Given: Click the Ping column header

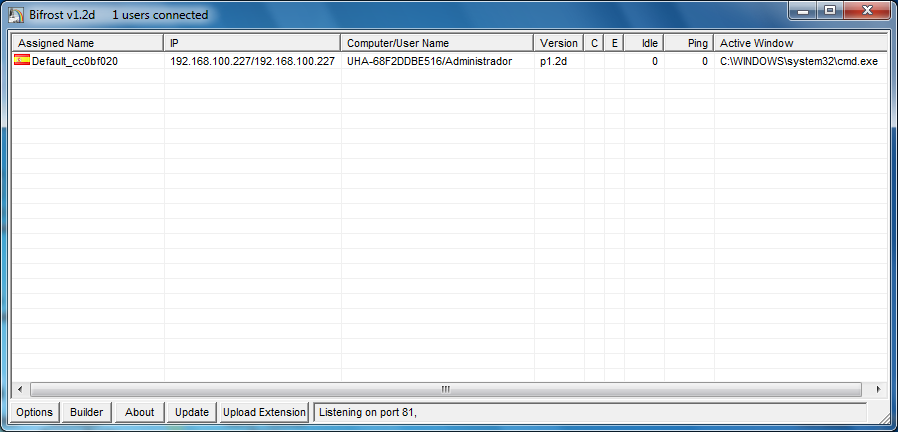Looking at the screenshot, I should click(687, 43).
